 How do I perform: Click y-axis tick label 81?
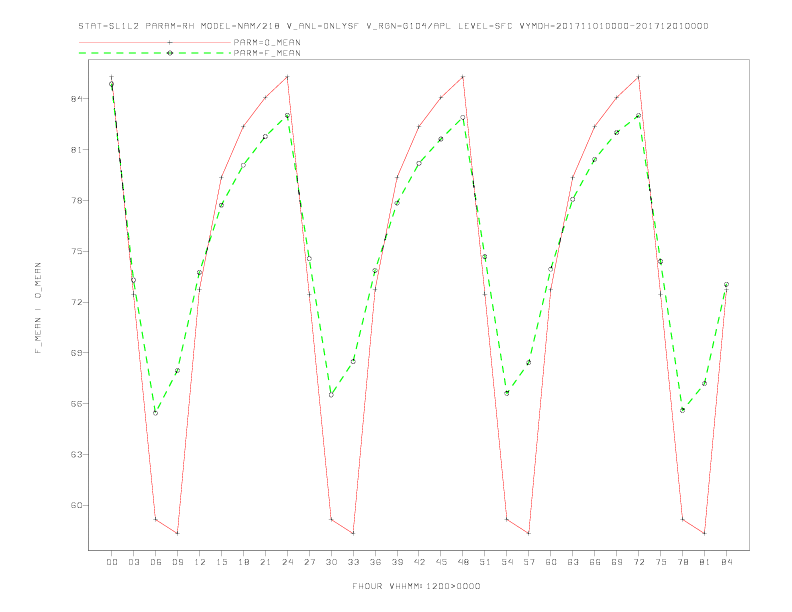click(76, 150)
